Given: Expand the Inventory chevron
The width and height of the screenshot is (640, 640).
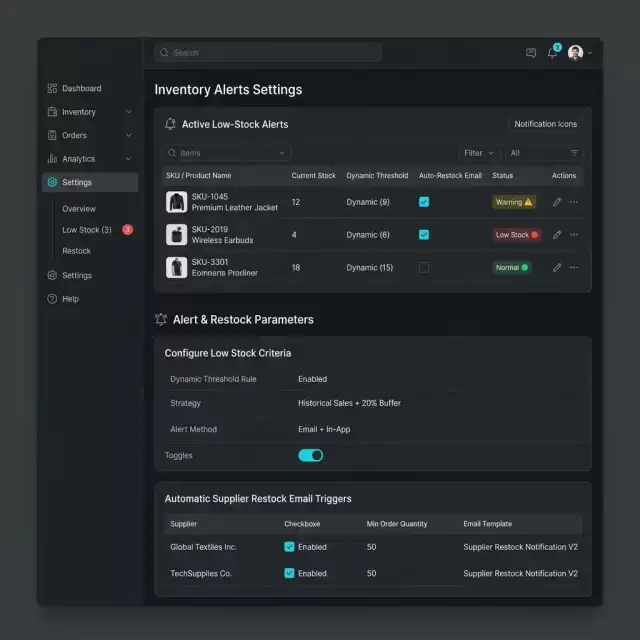Looking at the screenshot, I should (x=128, y=111).
